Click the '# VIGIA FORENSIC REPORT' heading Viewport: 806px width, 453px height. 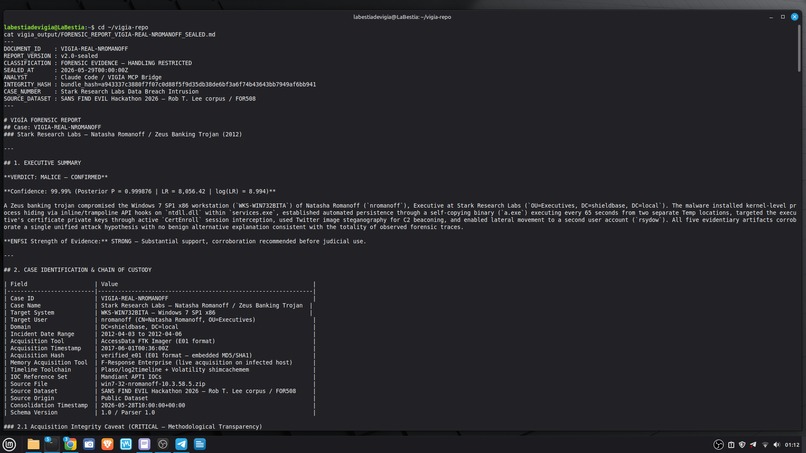point(42,120)
